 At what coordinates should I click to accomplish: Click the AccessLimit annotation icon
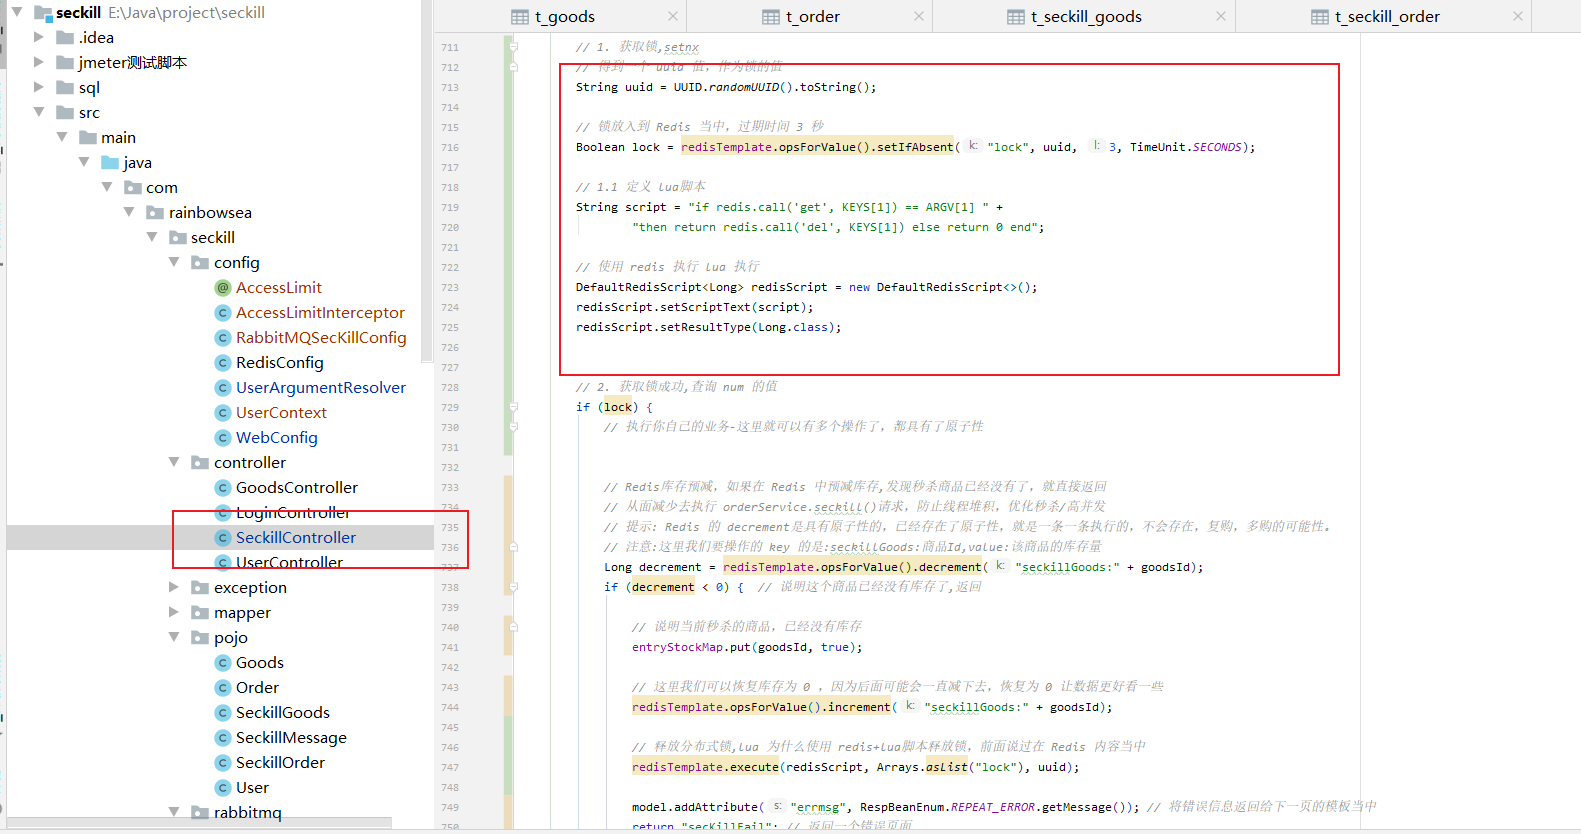point(223,288)
